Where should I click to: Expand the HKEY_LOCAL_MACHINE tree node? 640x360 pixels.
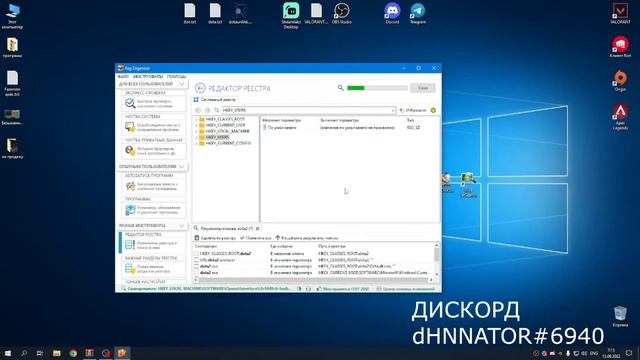coord(196,131)
